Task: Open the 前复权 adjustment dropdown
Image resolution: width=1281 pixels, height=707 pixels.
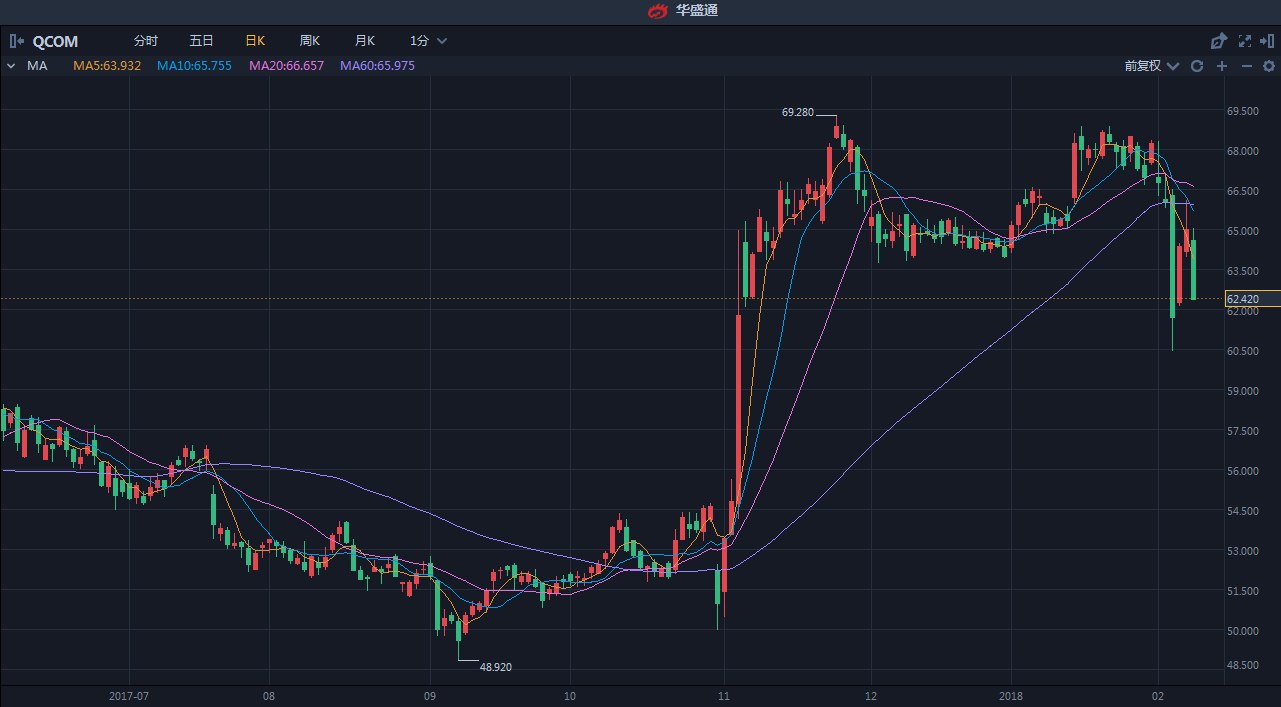Action: pyautogui.click(x=1151, y=66)
